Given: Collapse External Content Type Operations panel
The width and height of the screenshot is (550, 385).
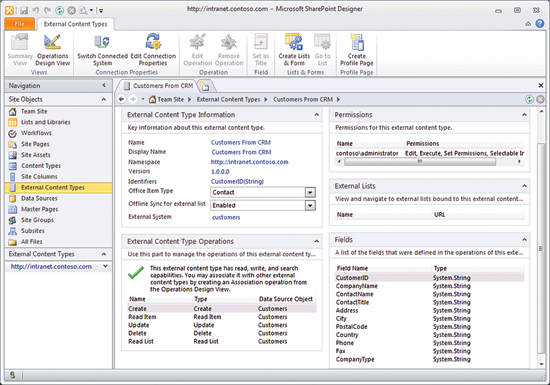Looking at the screenshot, I should click(316, 242).
